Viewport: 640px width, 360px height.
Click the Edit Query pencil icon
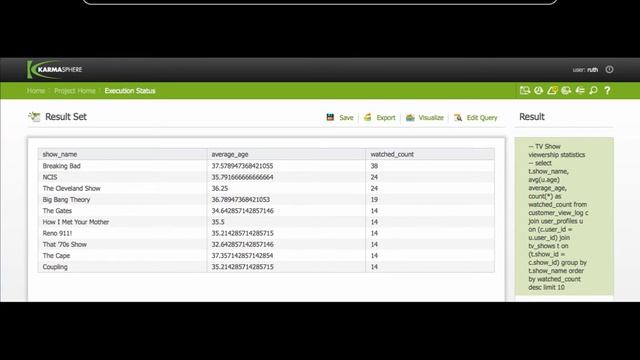click(458, 118)
